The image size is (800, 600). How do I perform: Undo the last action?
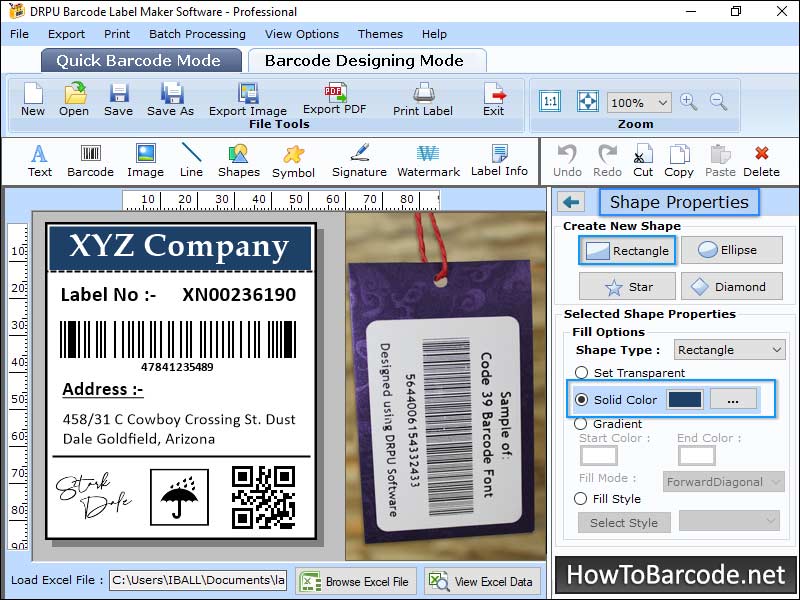pyautogui.click(x=566, y=160)
